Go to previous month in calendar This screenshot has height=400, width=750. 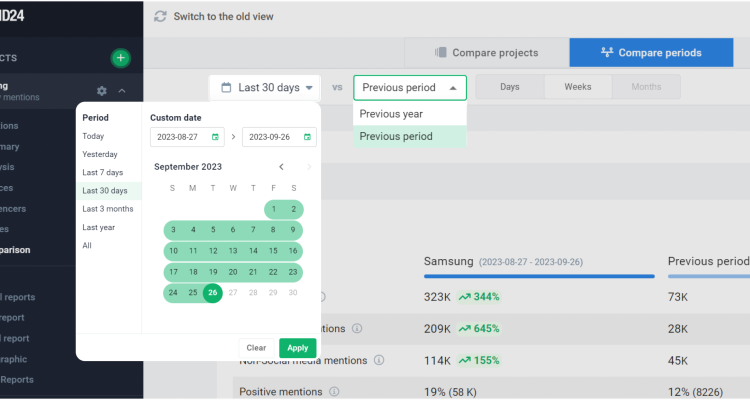click(281, 167)
